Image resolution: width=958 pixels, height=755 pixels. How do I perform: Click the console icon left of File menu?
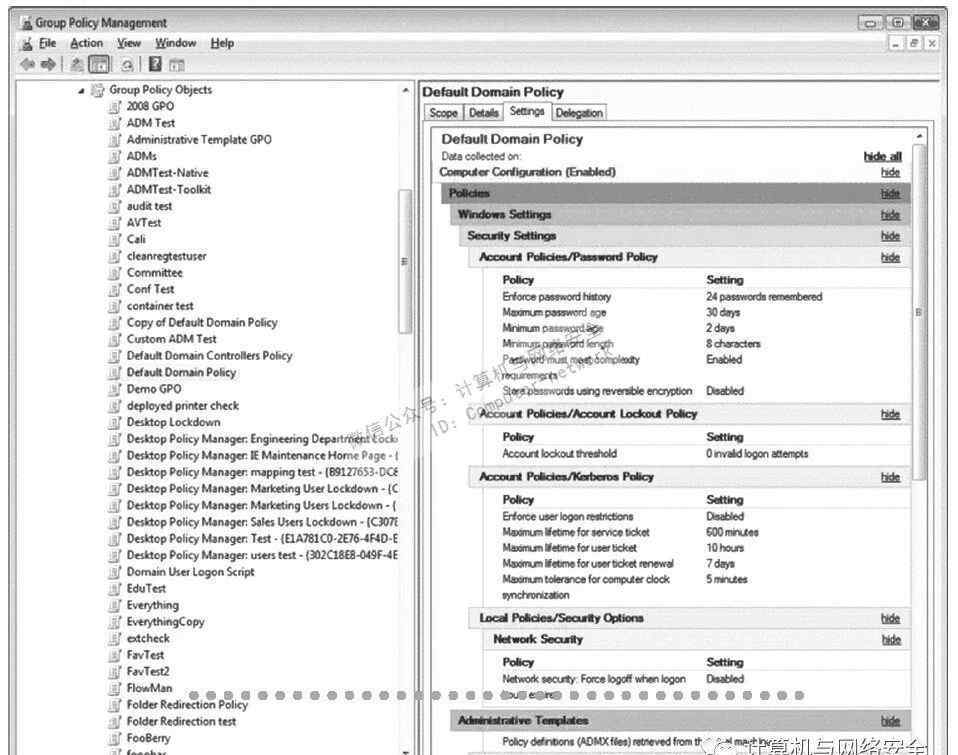26,43
